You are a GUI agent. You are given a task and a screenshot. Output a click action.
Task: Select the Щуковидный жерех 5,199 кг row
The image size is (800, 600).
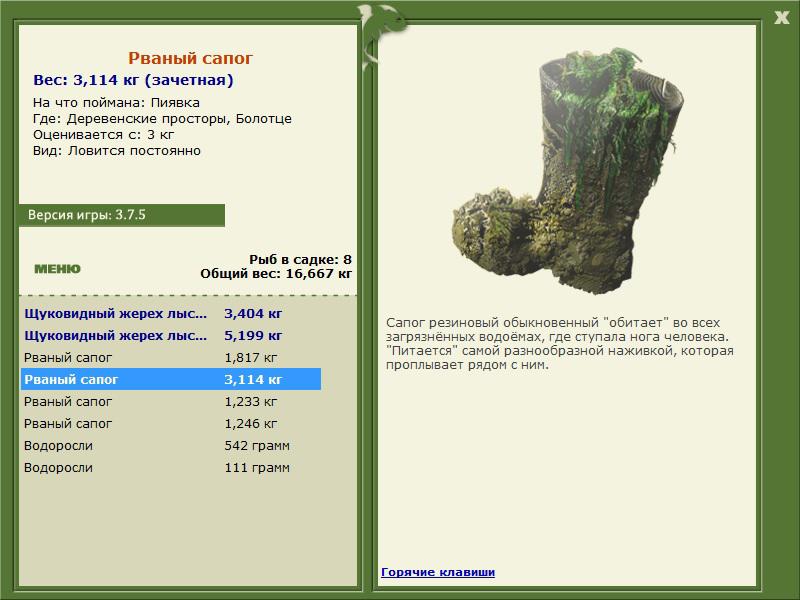171,336
